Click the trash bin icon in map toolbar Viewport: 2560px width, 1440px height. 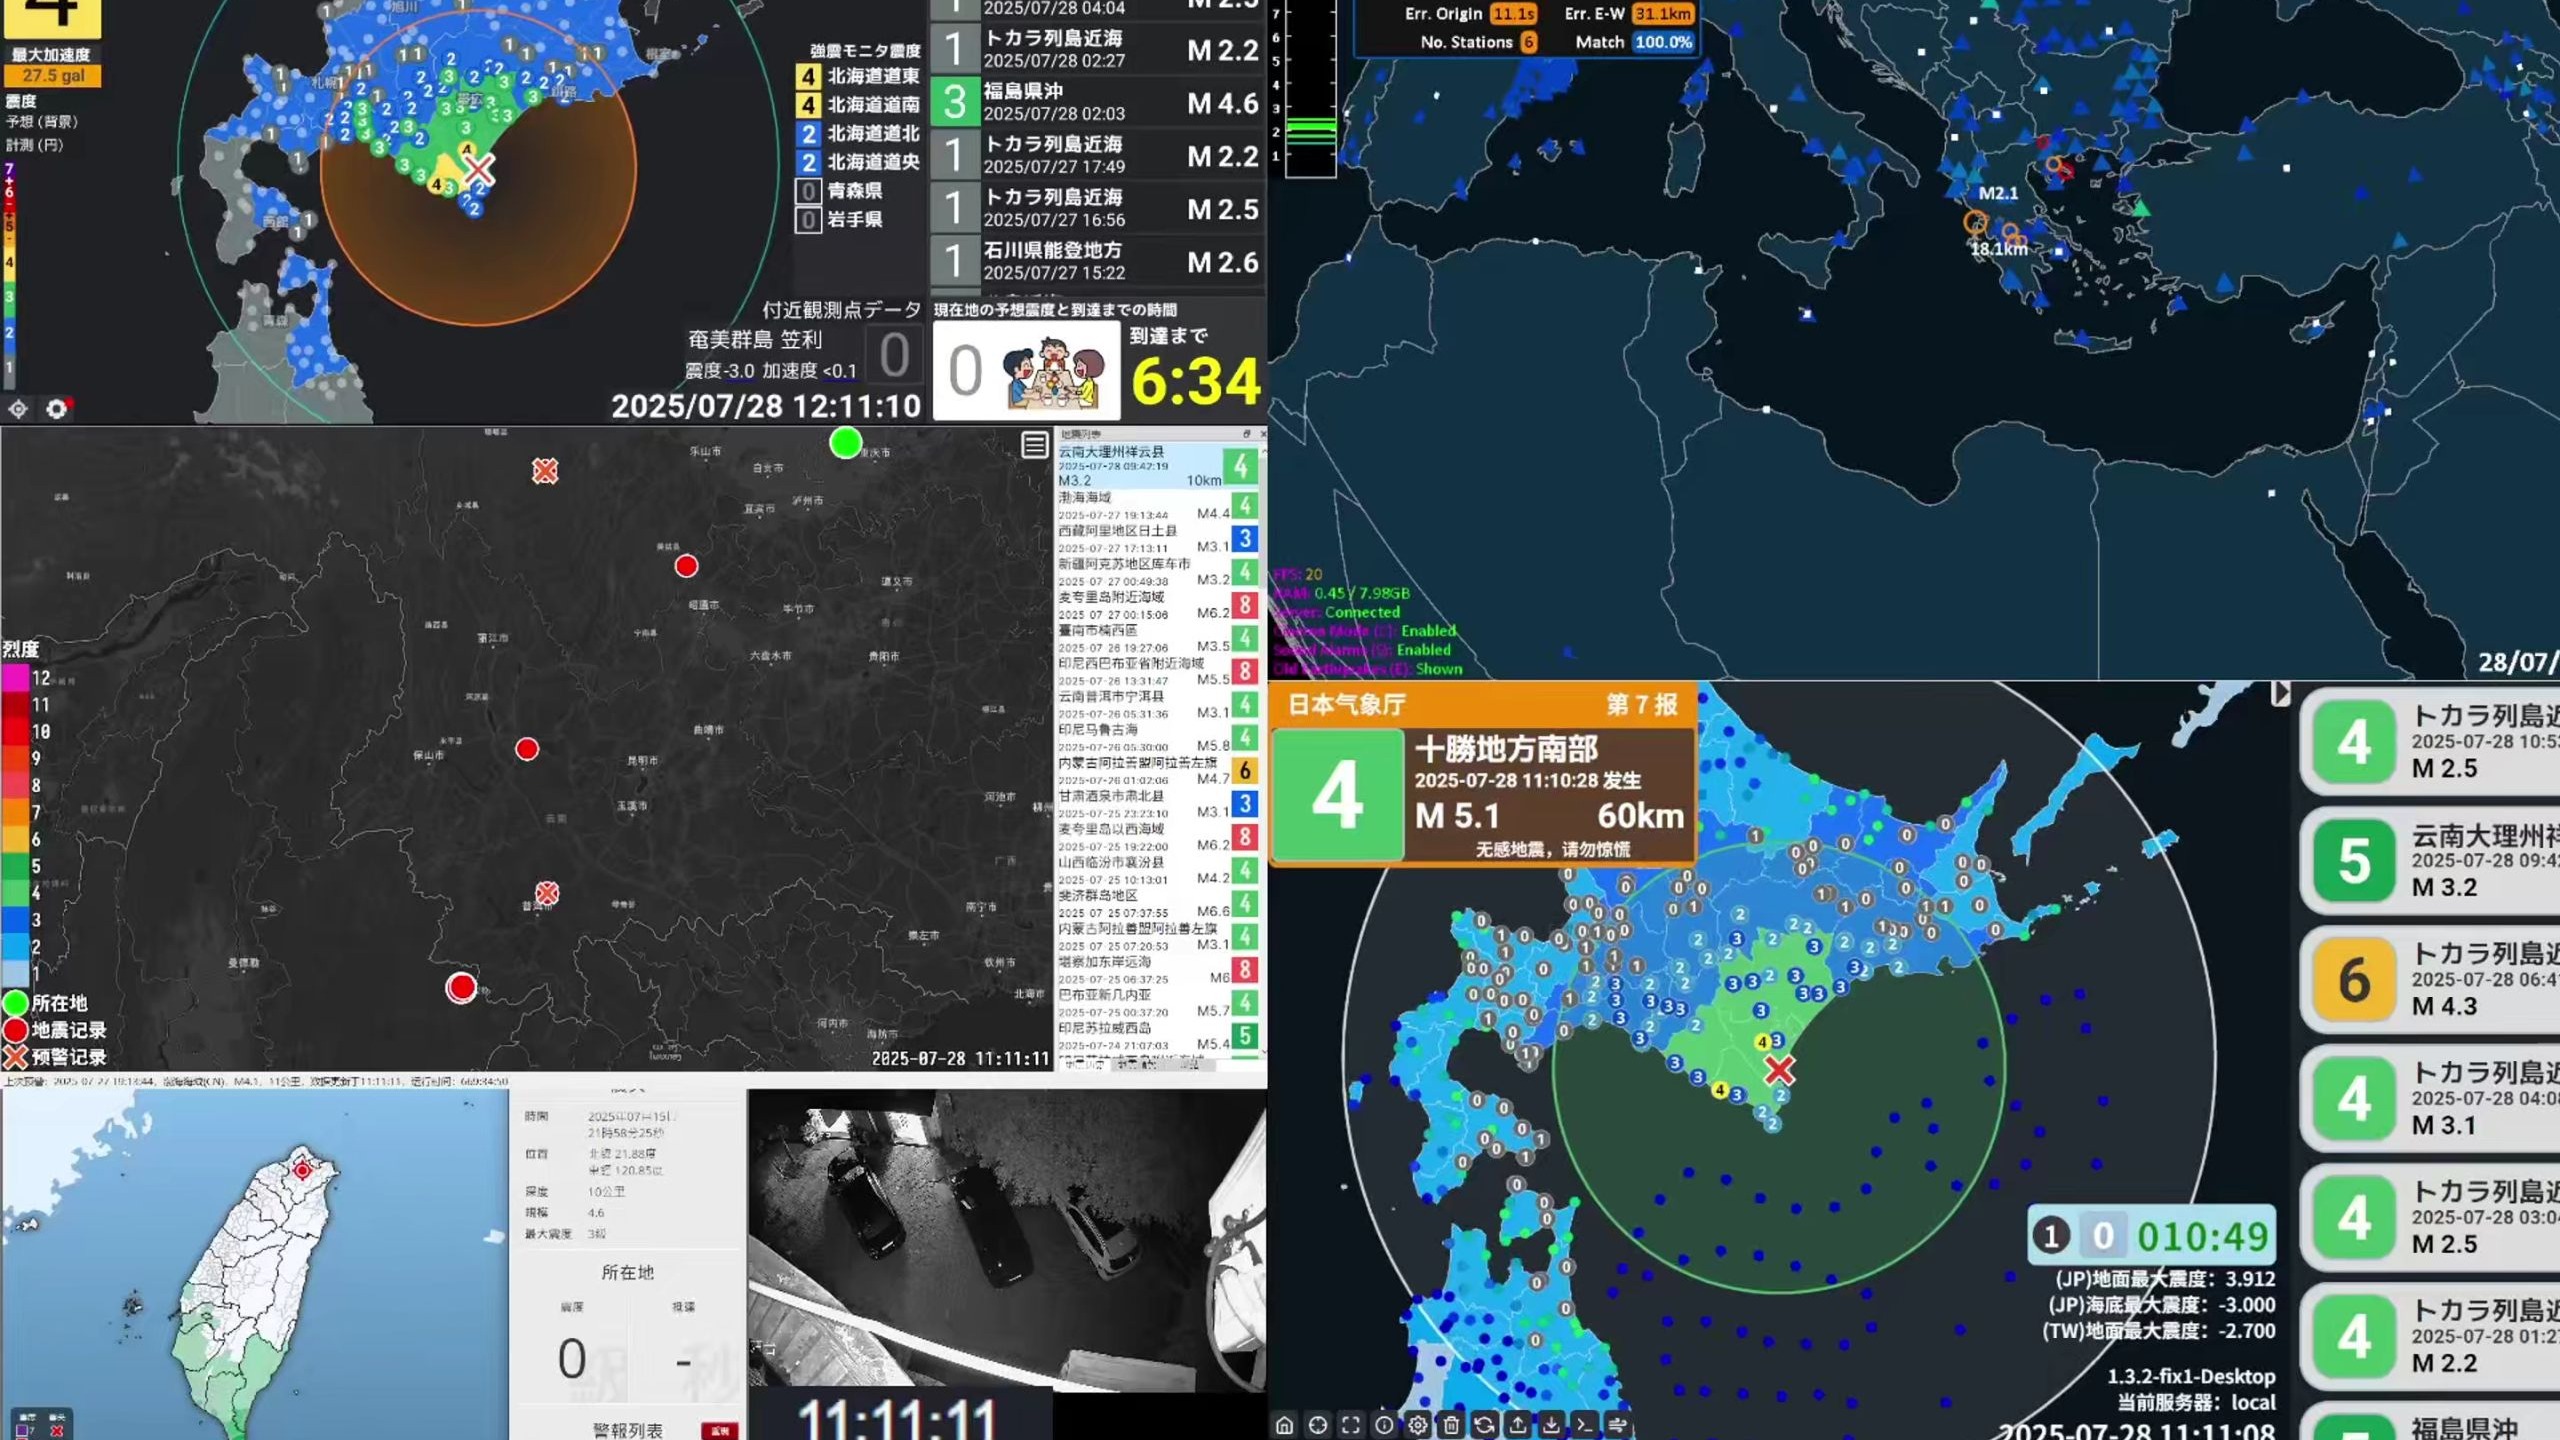click(x=1451, y=1425)
